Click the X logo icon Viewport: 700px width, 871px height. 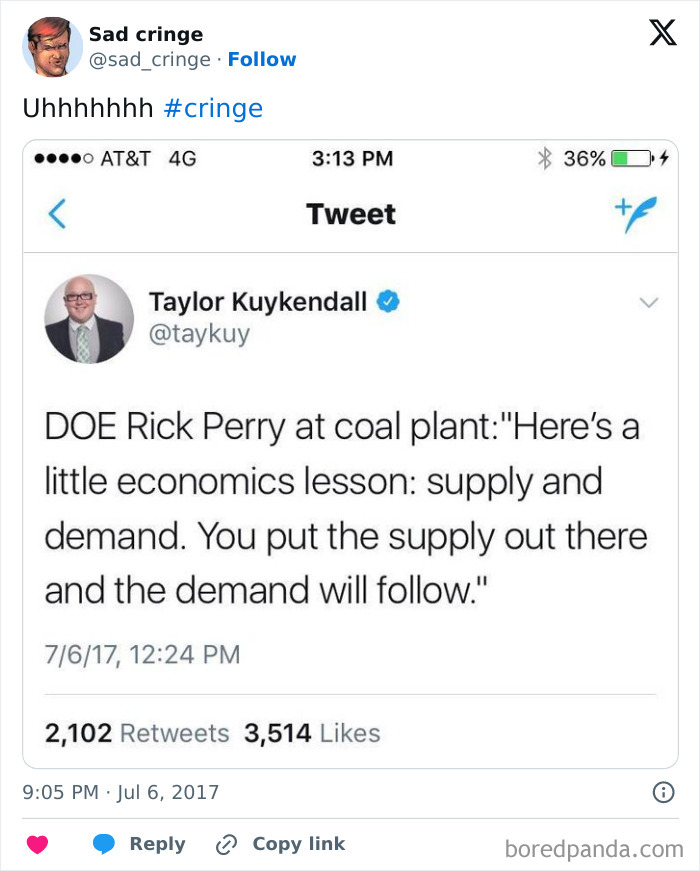point(663,32)
